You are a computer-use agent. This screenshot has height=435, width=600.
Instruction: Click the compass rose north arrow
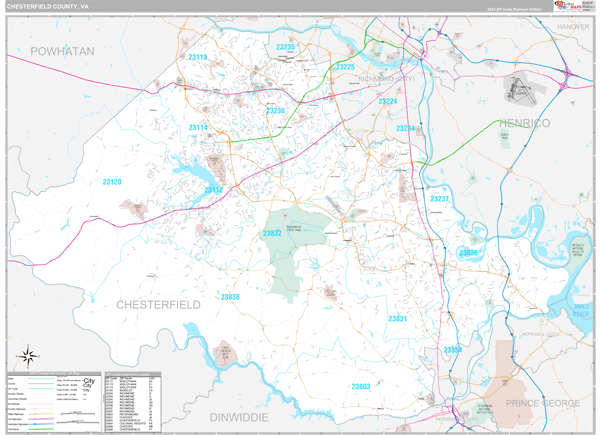[x=29, y=354]
